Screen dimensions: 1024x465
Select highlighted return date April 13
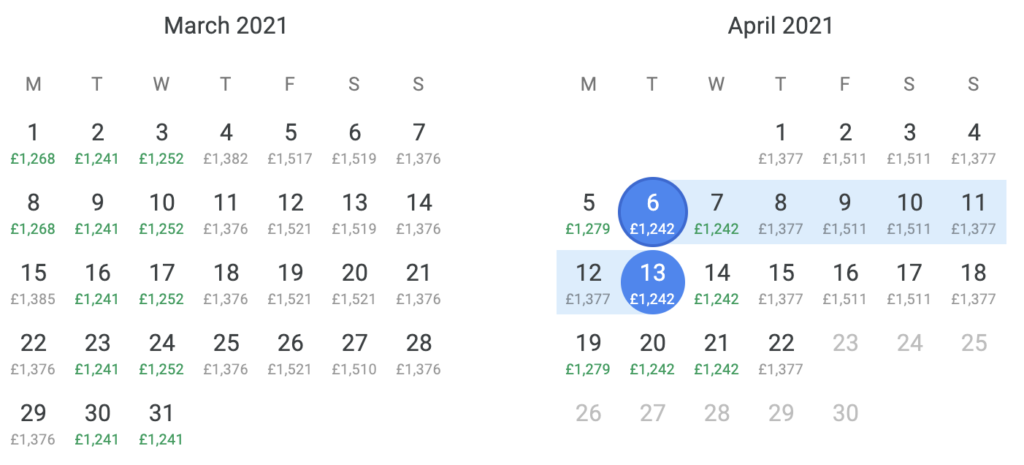point(652,282)
